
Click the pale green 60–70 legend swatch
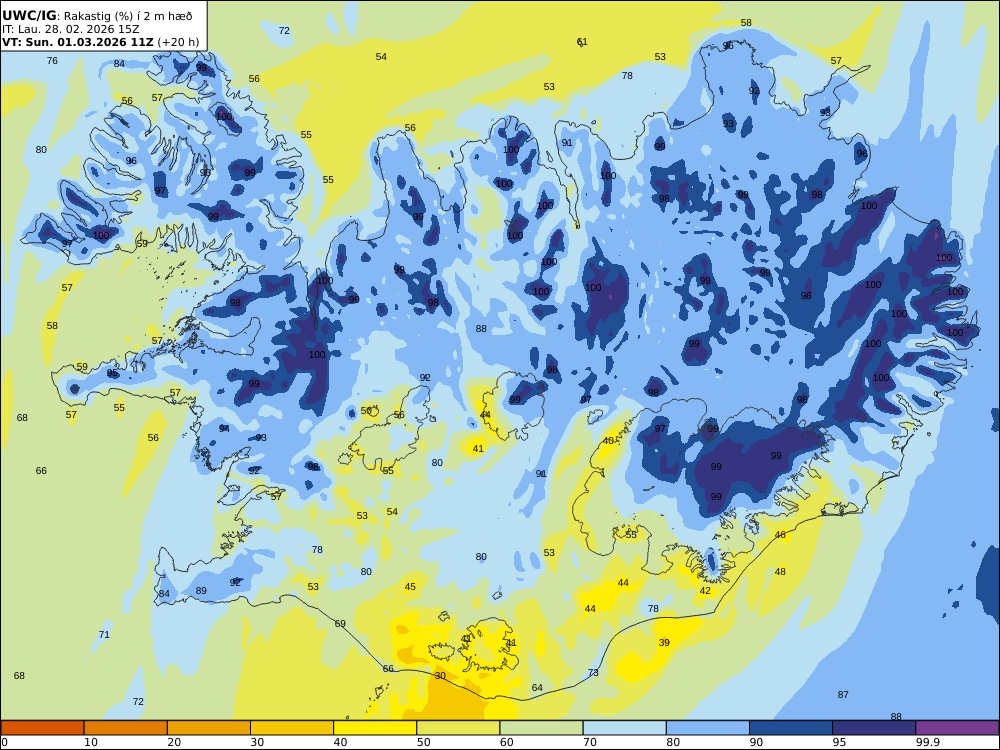pos(541,728)
